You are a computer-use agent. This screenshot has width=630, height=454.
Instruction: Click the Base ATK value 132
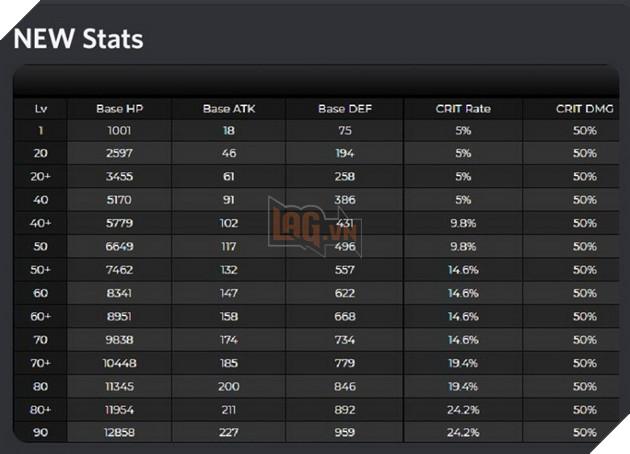tap(229, 270)
